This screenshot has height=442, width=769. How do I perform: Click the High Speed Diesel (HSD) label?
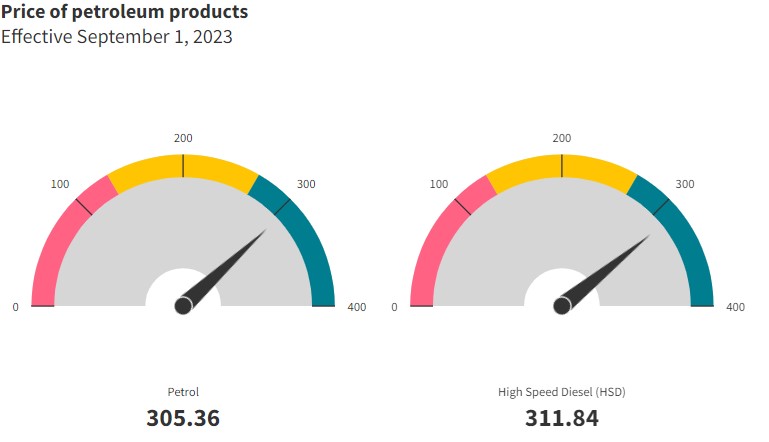pyautogui.click(x=562, y=392)
